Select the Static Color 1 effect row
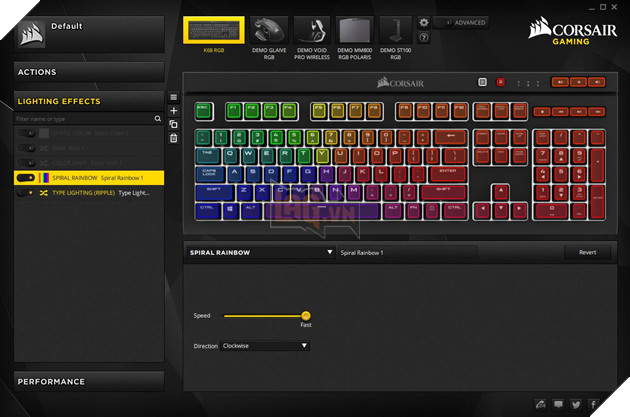The image size is (630, 417). 89,133
